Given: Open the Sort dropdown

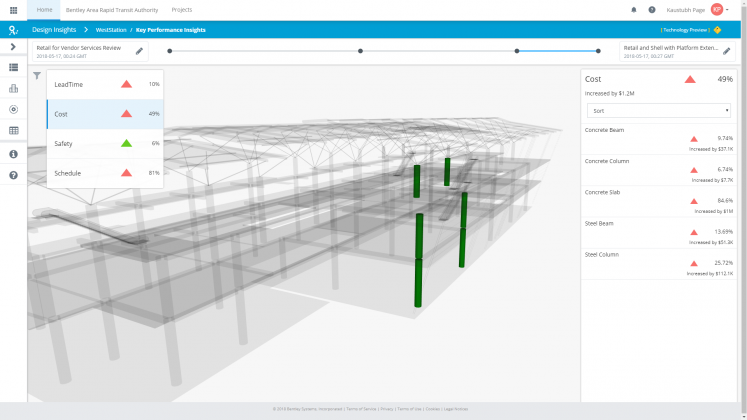Looking at the screenshot, I should click(x=658, y=110).
